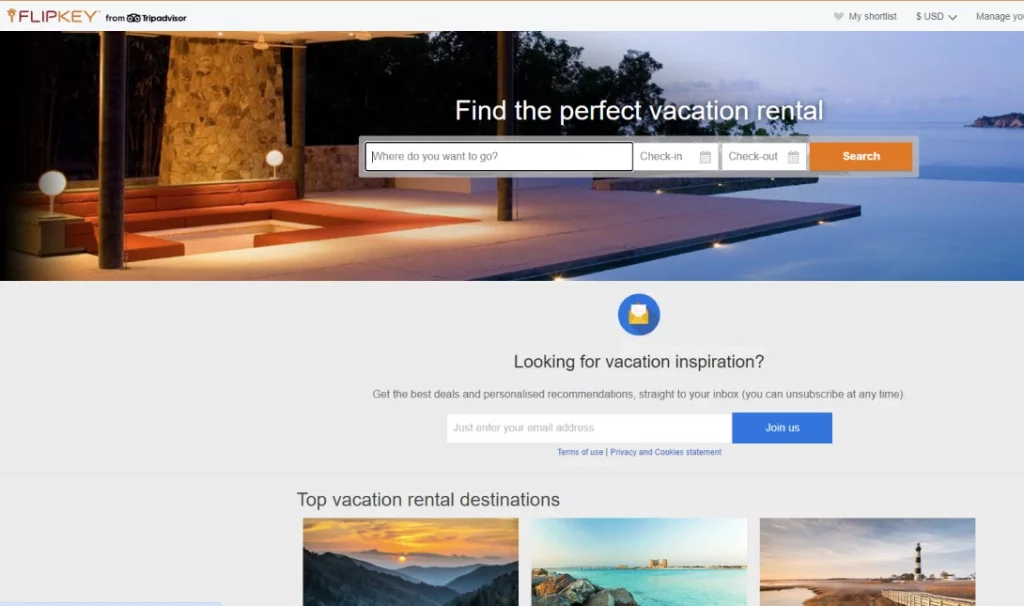Click the orange key icon in the logo
Image resolution: width=1024 pixels, height=606 pixels.
coord(10,15)
